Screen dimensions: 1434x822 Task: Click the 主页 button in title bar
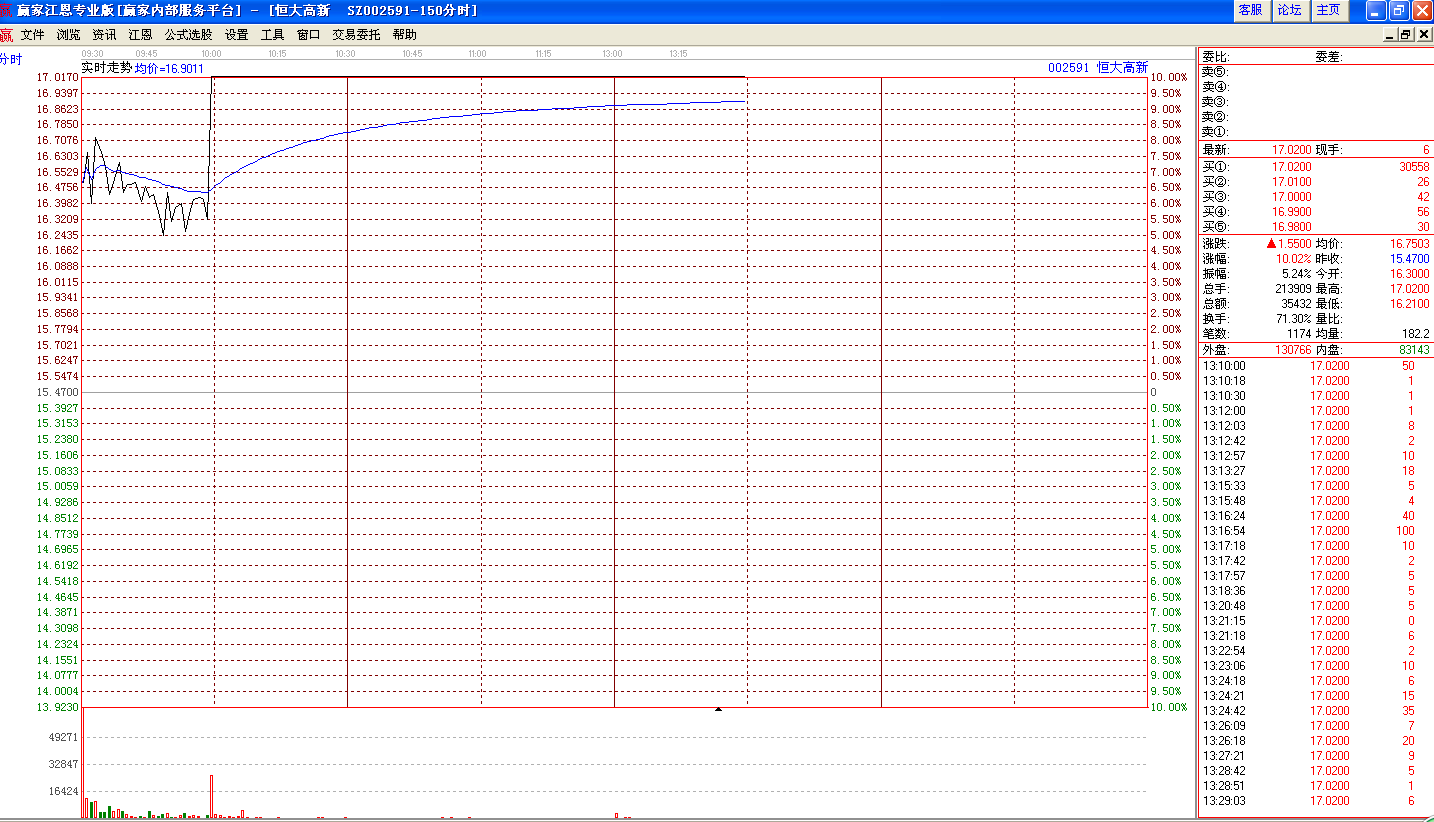pos(1329,10)
